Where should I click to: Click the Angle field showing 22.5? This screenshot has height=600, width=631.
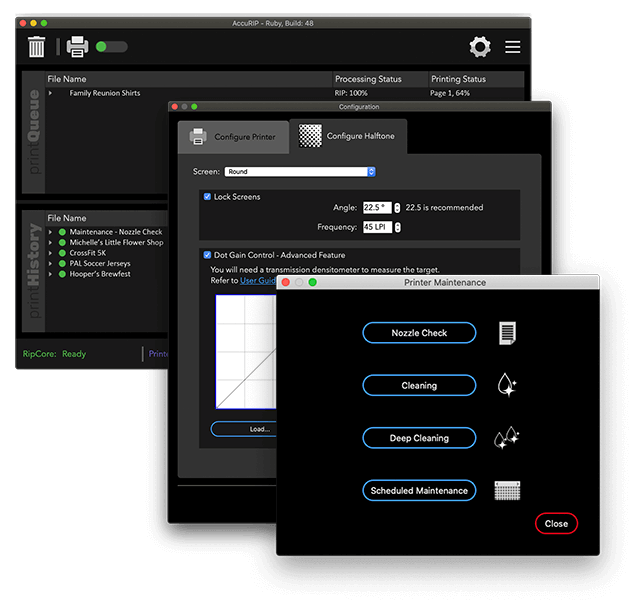click(377, 207)
